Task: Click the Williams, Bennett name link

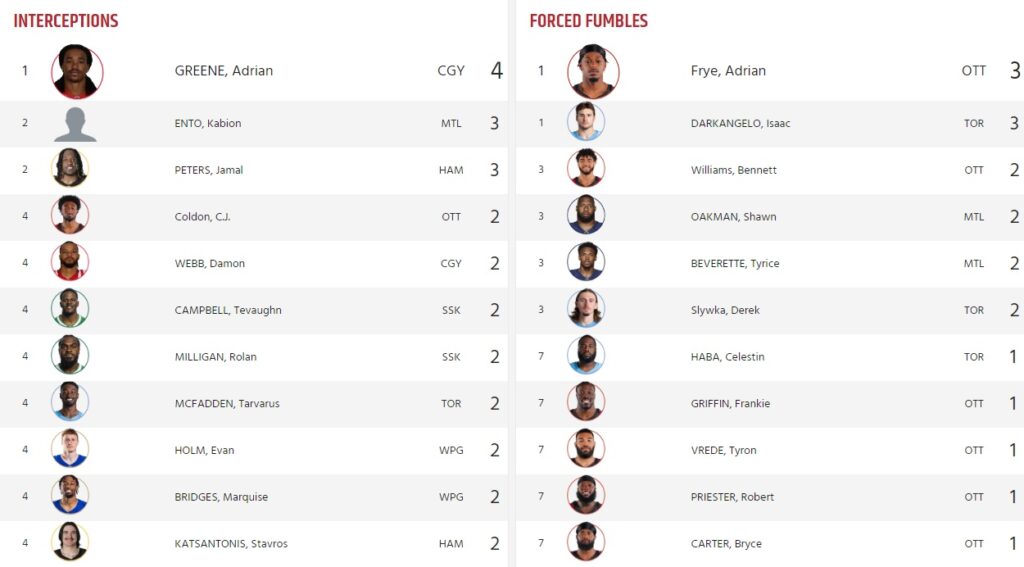Action: point(733,170)
